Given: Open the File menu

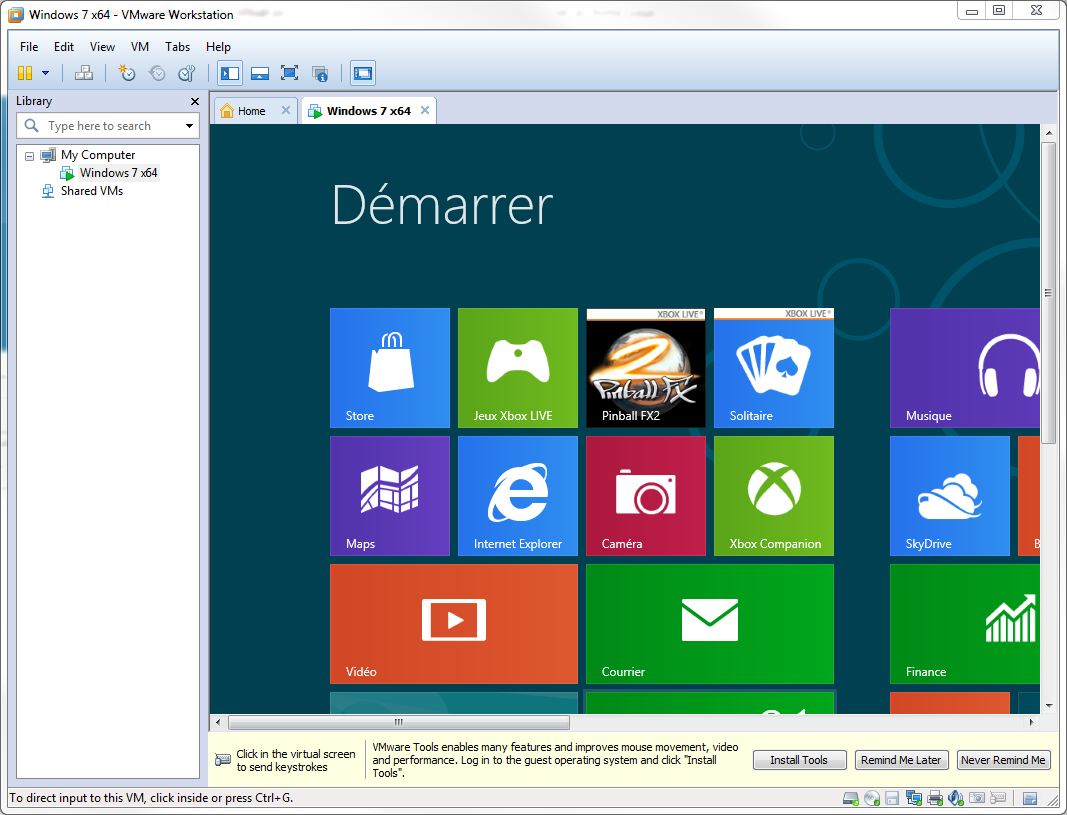Looking at the screenshot, I should coord(29,47).
